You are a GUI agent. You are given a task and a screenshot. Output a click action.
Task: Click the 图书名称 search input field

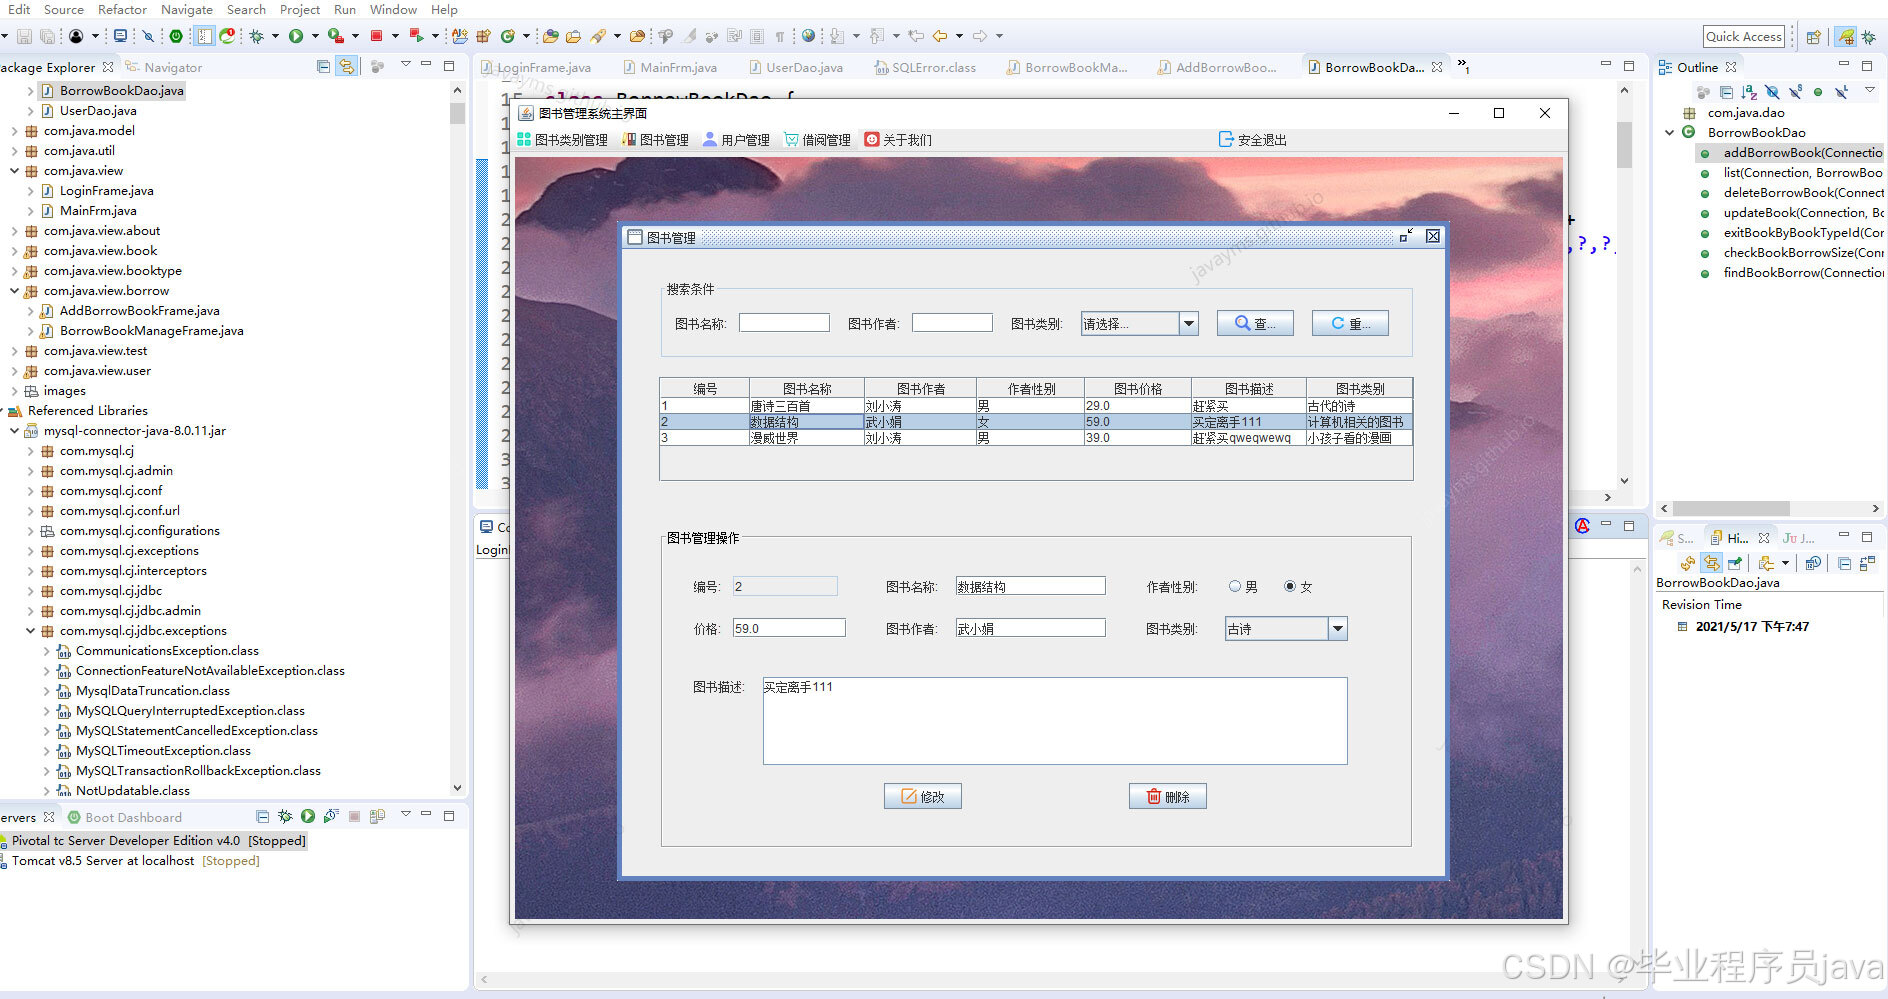coord(784,323)
